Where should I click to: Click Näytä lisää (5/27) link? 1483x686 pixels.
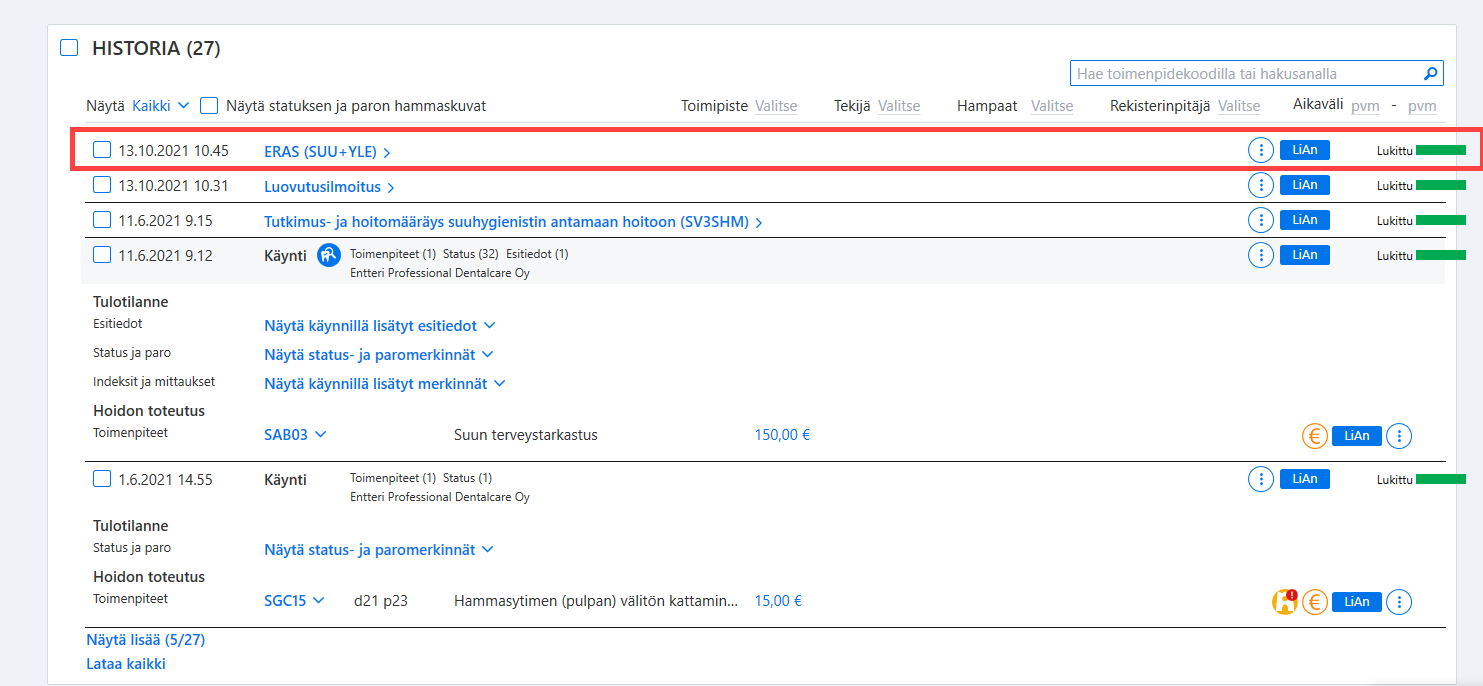pos(146,640)
